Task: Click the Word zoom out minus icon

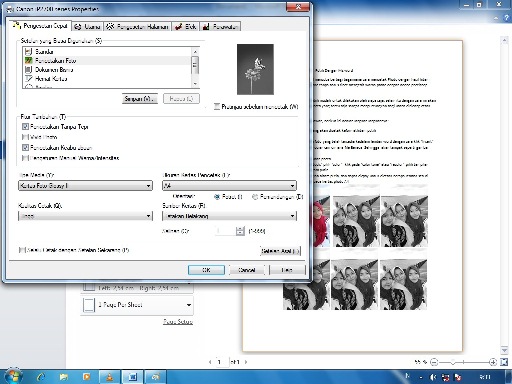Action: pyautogui.click(x=434, y=362)
